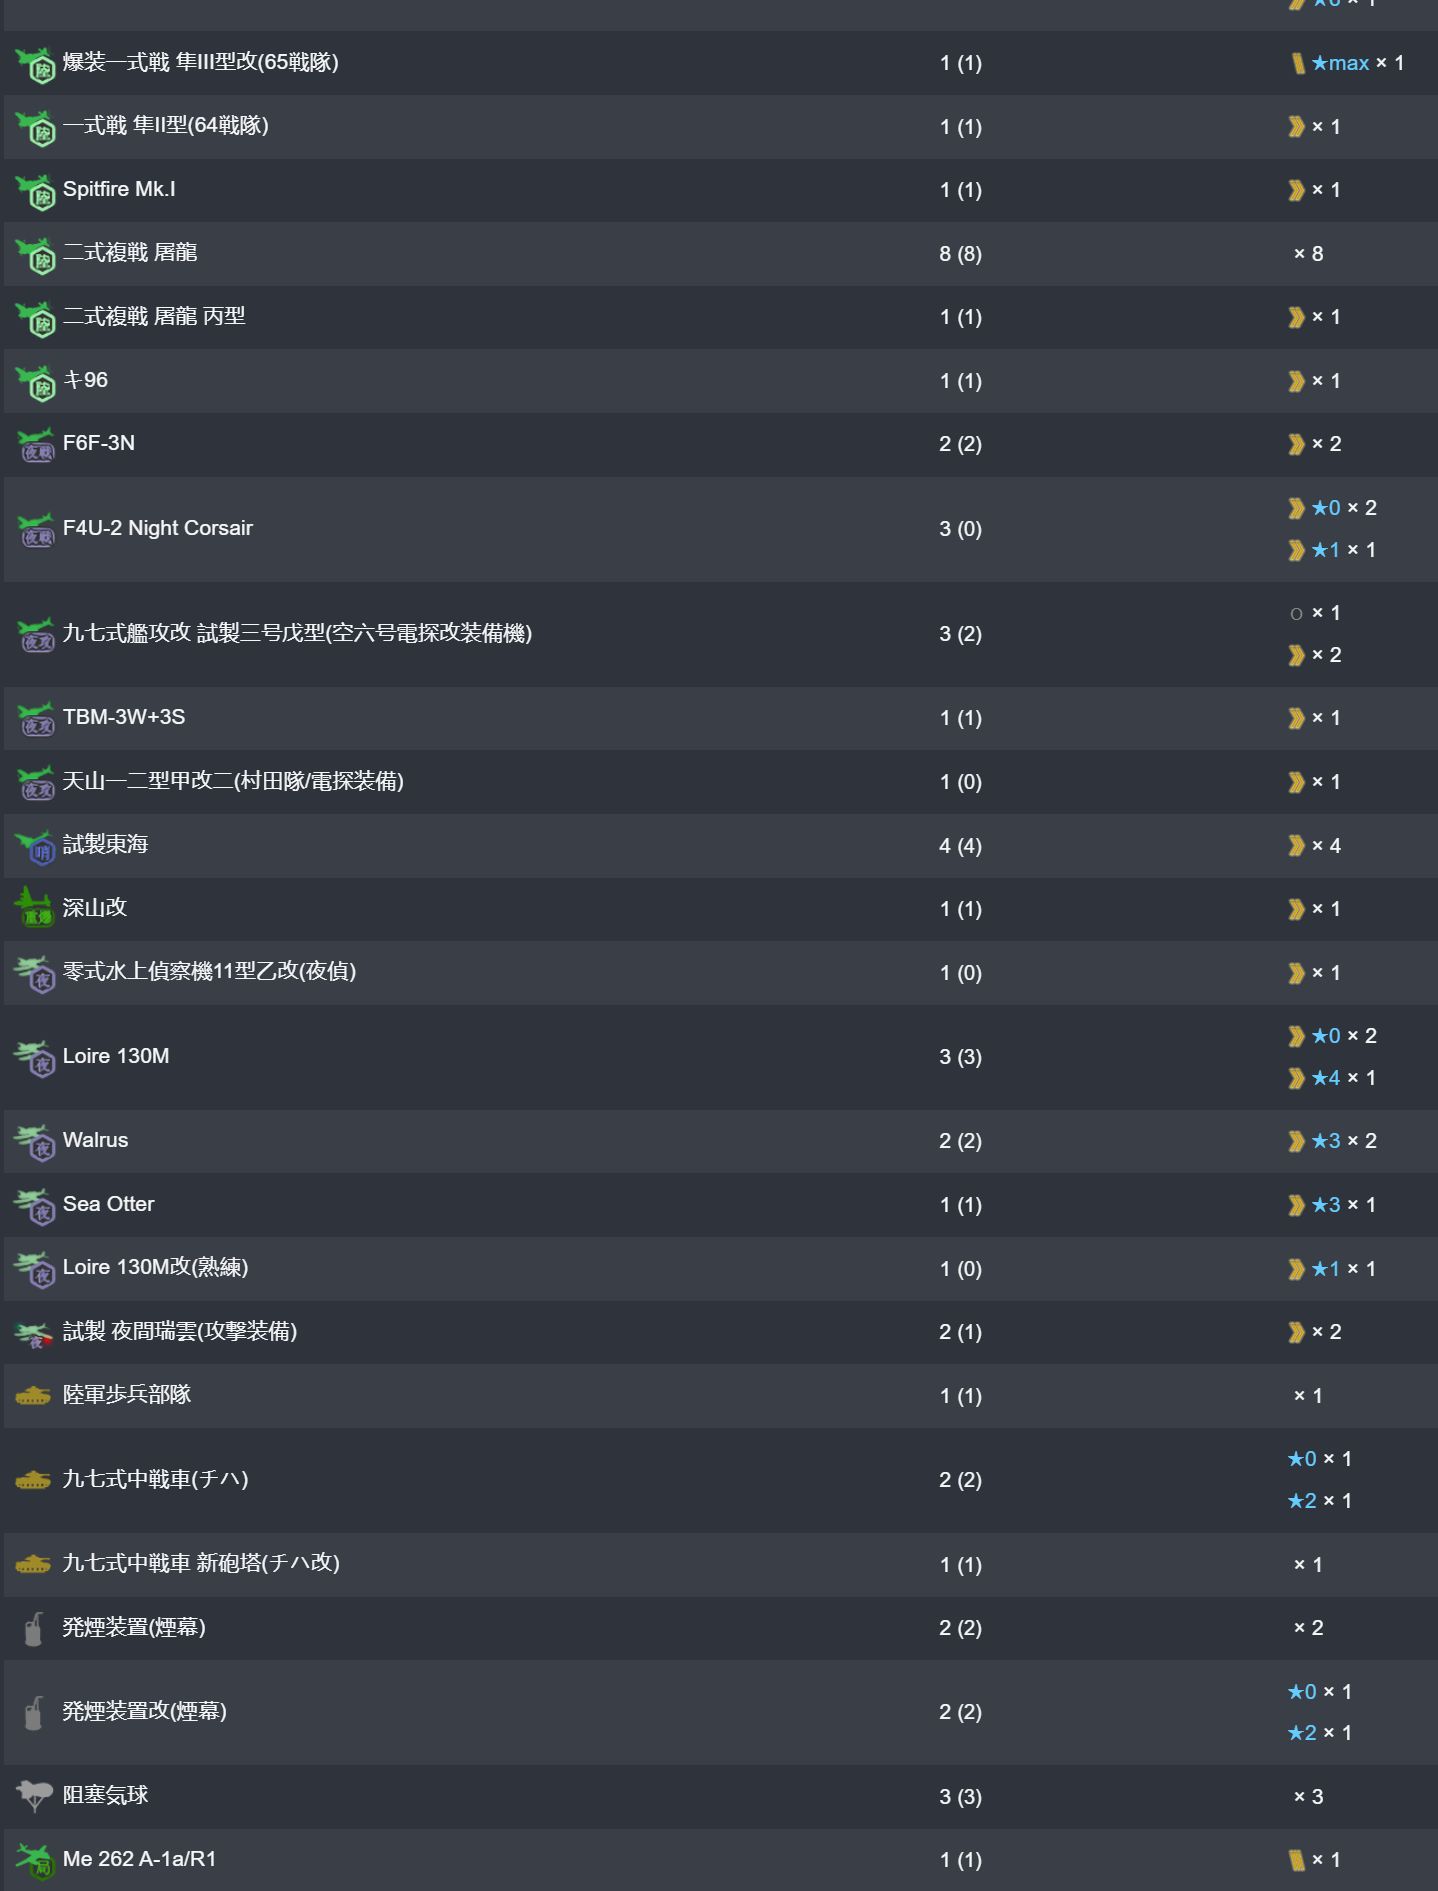Click the land fighter icon beside Spitfire Mk.I

[36, 191]
